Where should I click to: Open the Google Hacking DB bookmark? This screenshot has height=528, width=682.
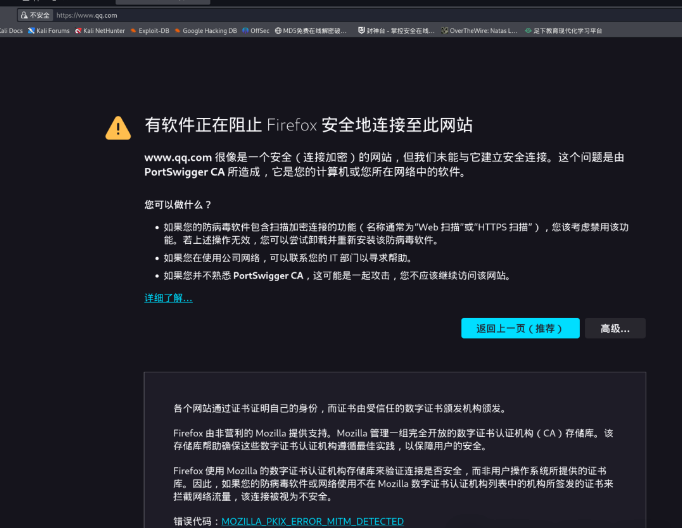pos(206,31)
